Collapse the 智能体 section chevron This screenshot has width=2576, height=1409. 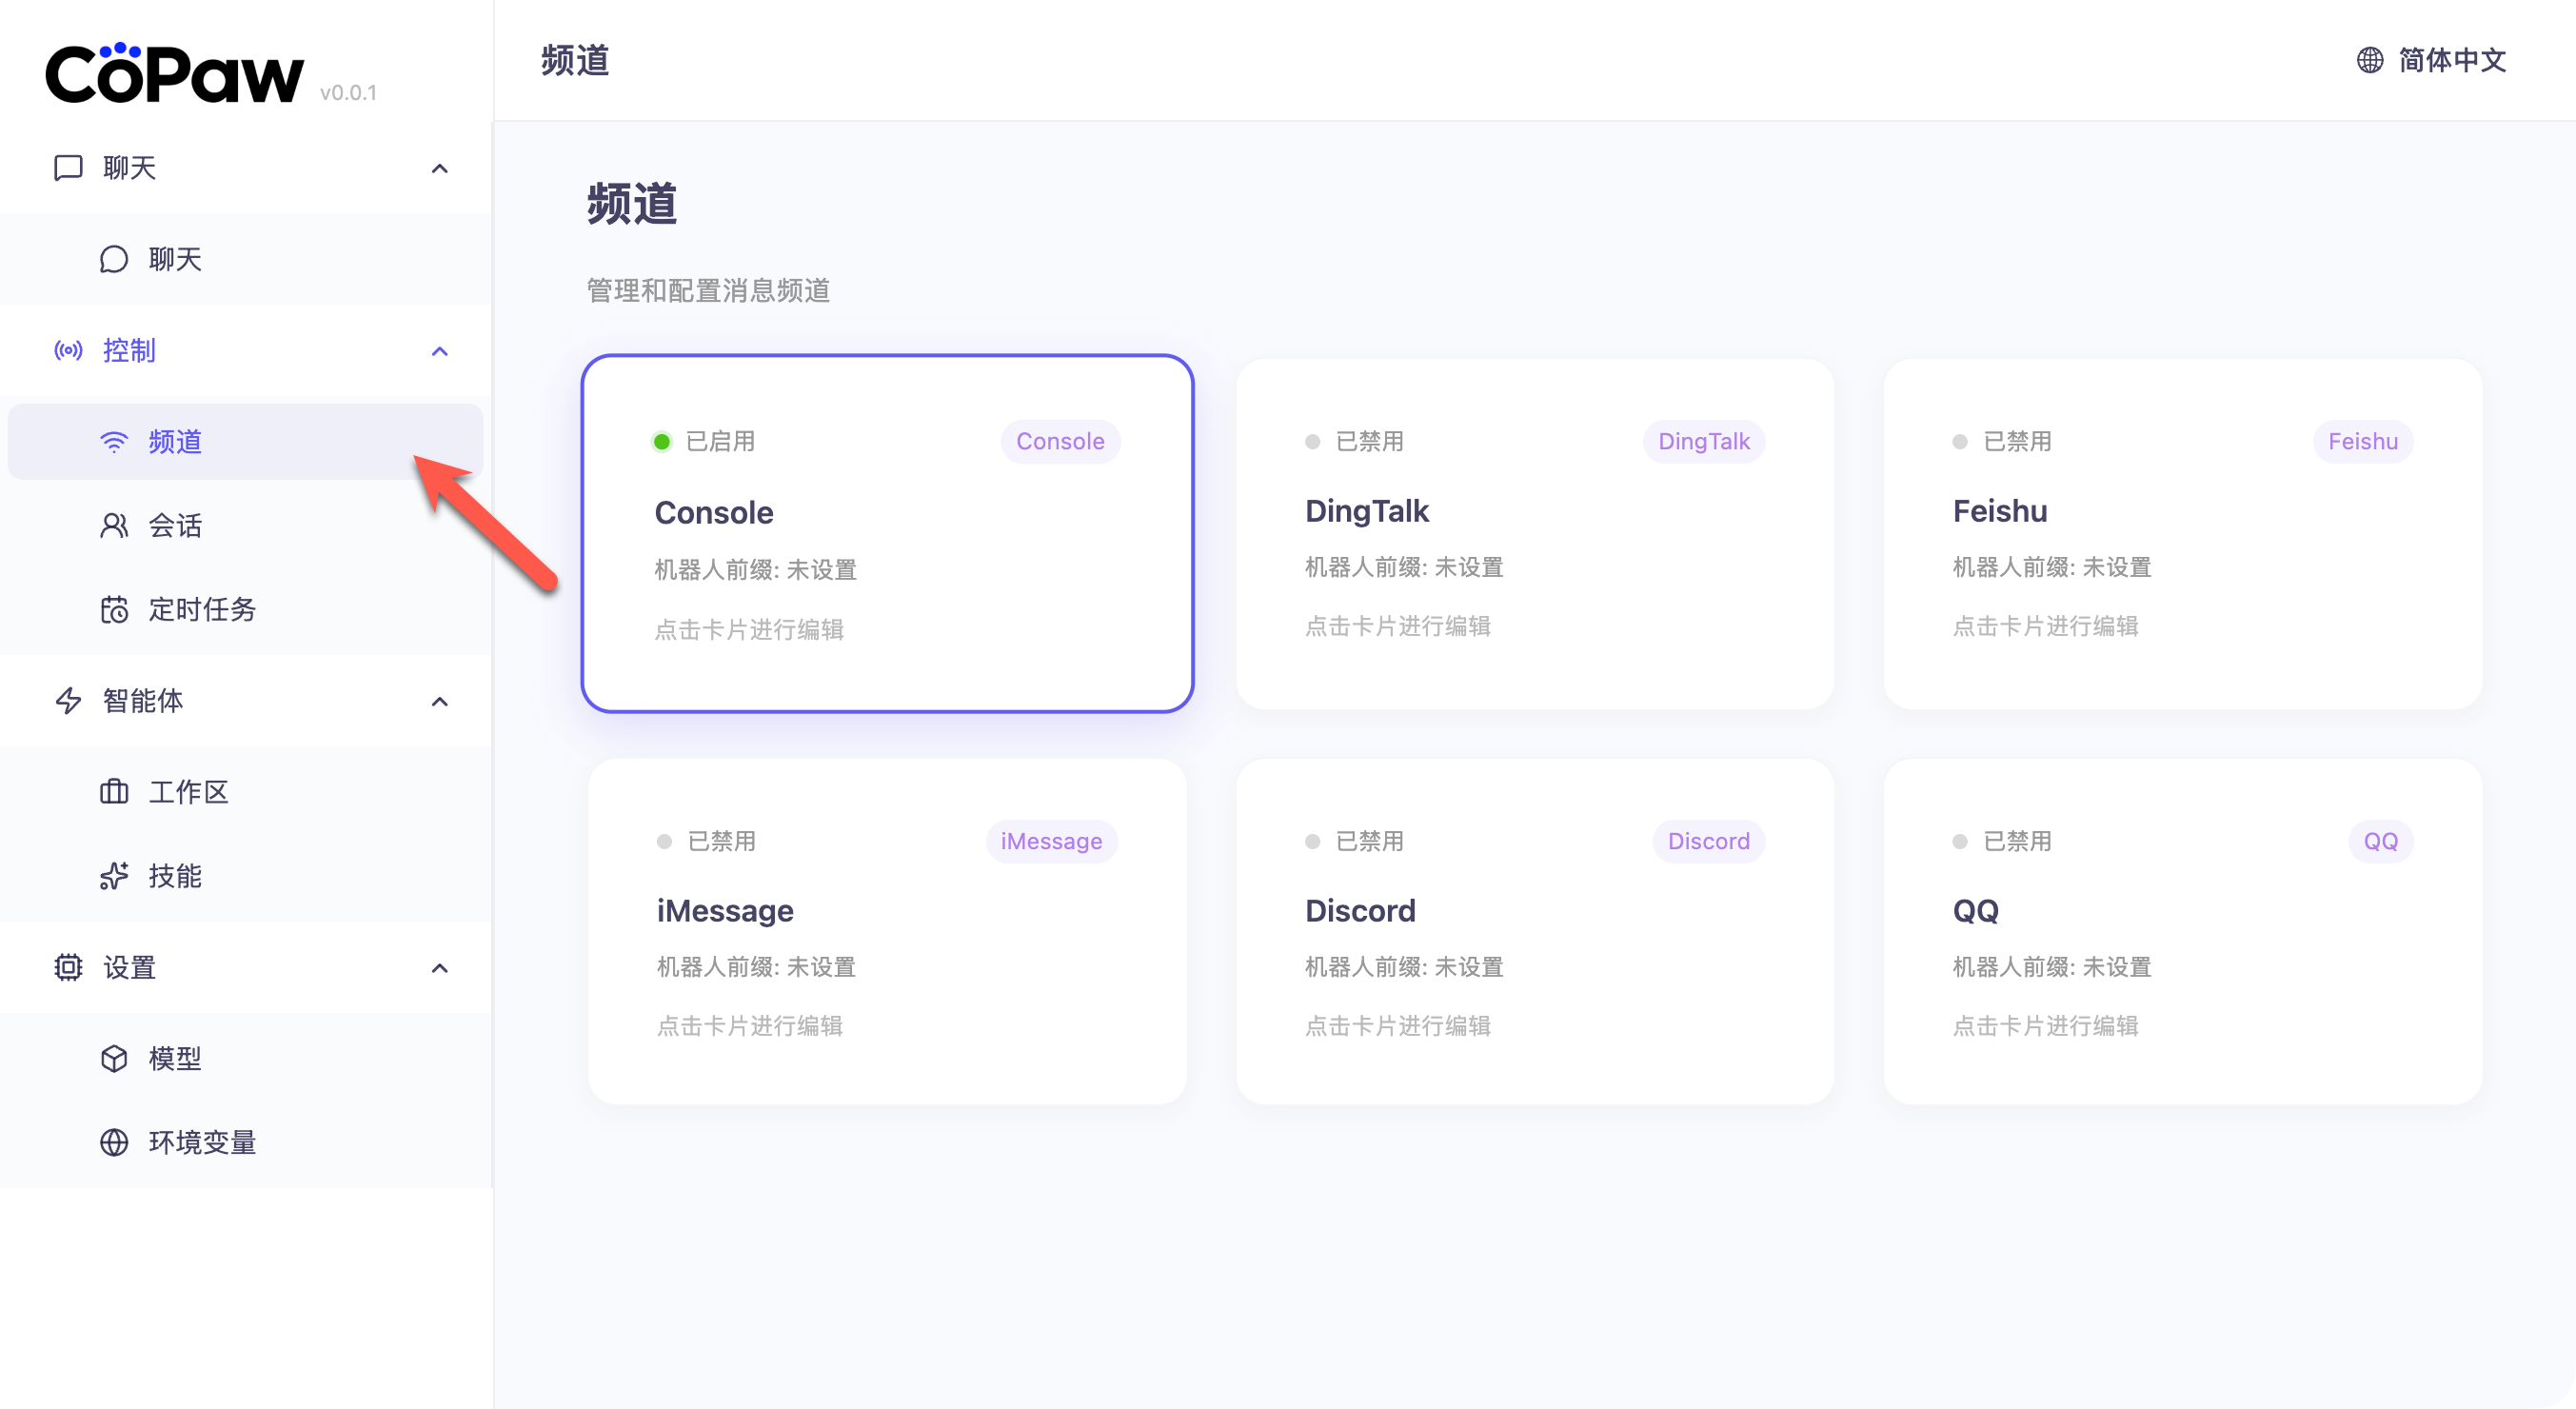coord(439,701)
